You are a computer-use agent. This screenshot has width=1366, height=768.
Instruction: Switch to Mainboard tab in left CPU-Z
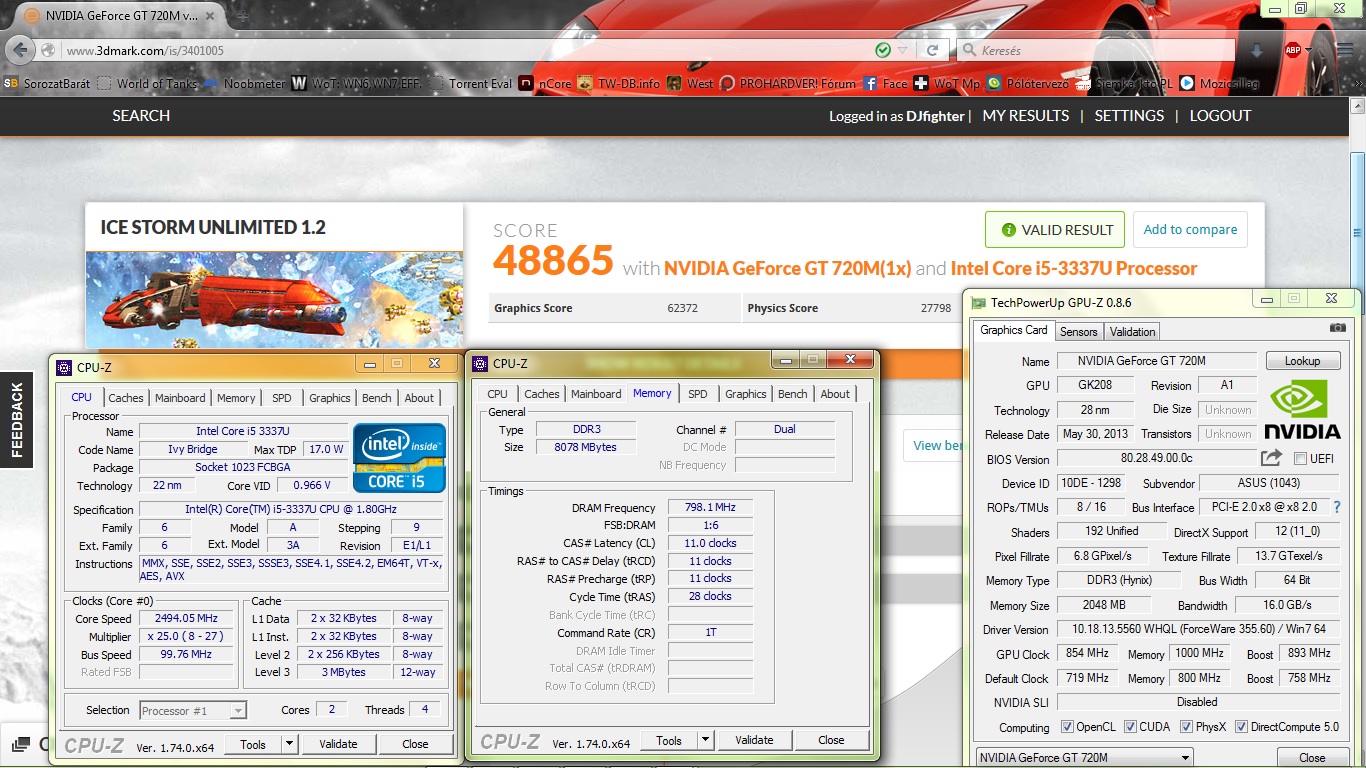click(180, 397)
